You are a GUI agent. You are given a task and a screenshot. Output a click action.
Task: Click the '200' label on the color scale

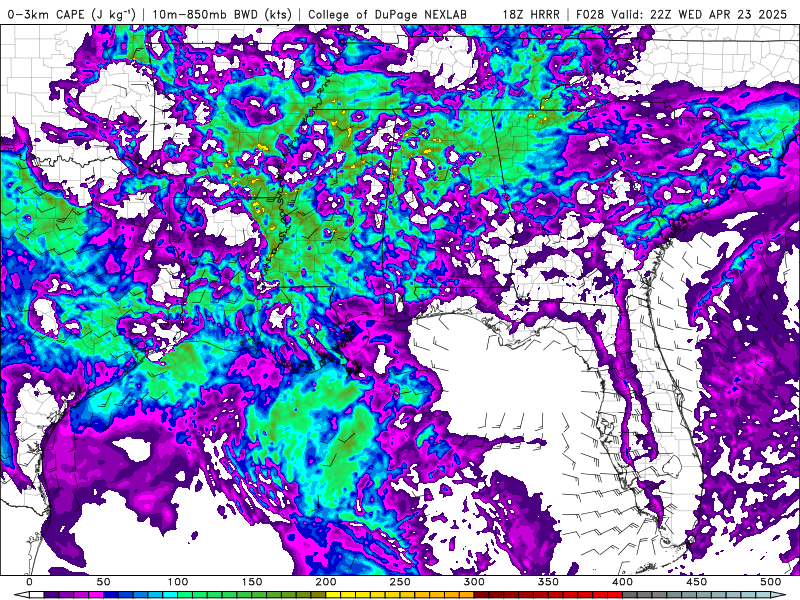coord(326,582)
